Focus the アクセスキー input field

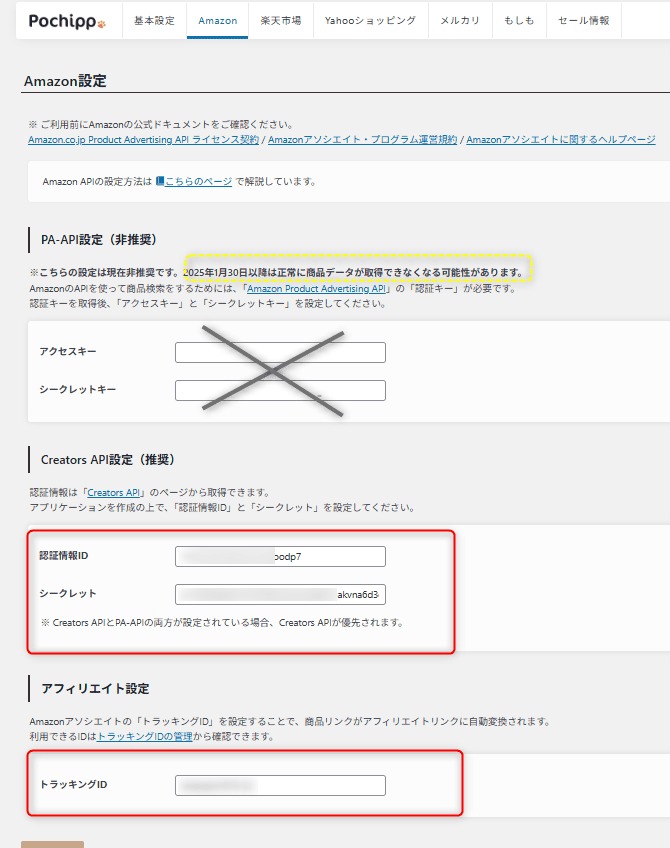click(280, 352)
